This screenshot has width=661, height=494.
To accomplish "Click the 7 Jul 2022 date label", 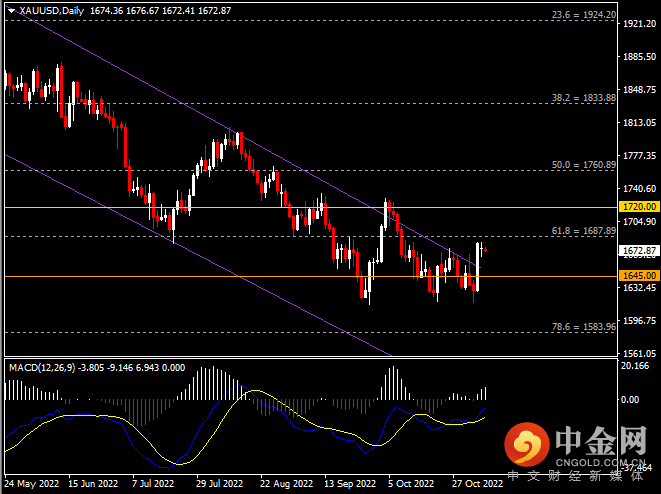I will [x=153, y=483].
